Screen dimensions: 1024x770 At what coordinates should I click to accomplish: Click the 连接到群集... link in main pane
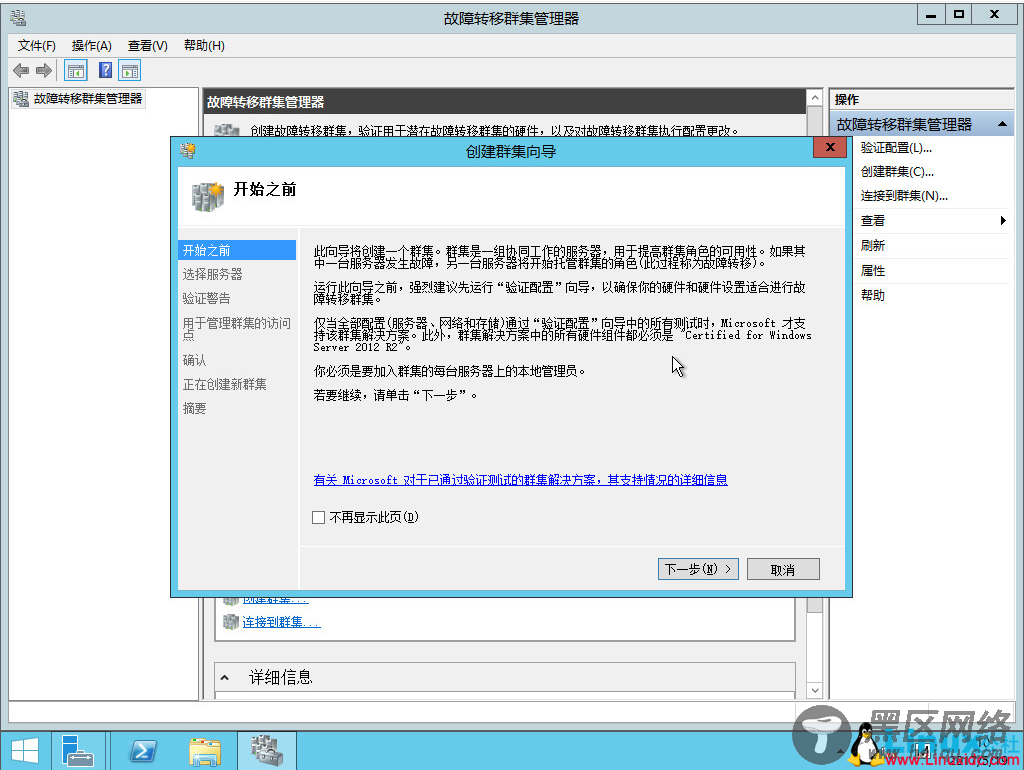281,622
